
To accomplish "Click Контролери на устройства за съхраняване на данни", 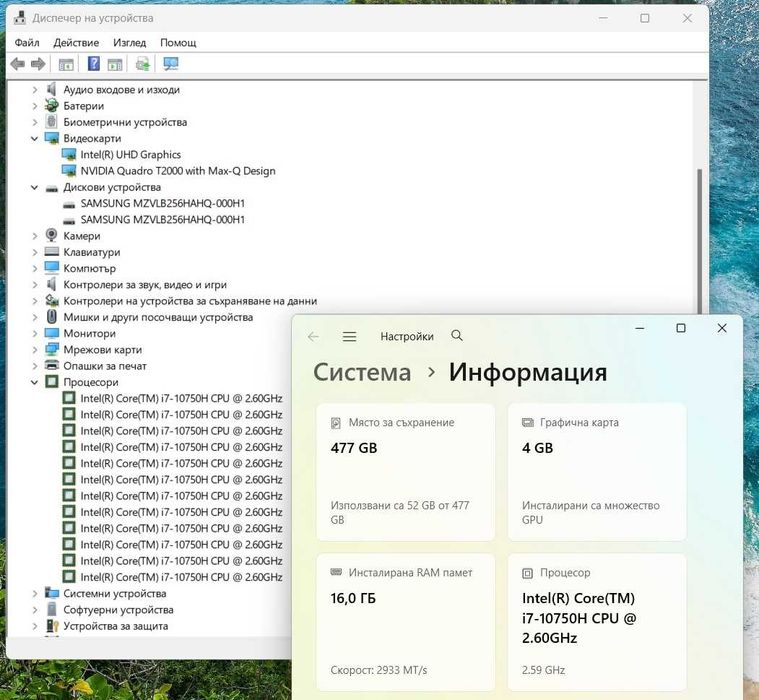I will coord(190,301).
